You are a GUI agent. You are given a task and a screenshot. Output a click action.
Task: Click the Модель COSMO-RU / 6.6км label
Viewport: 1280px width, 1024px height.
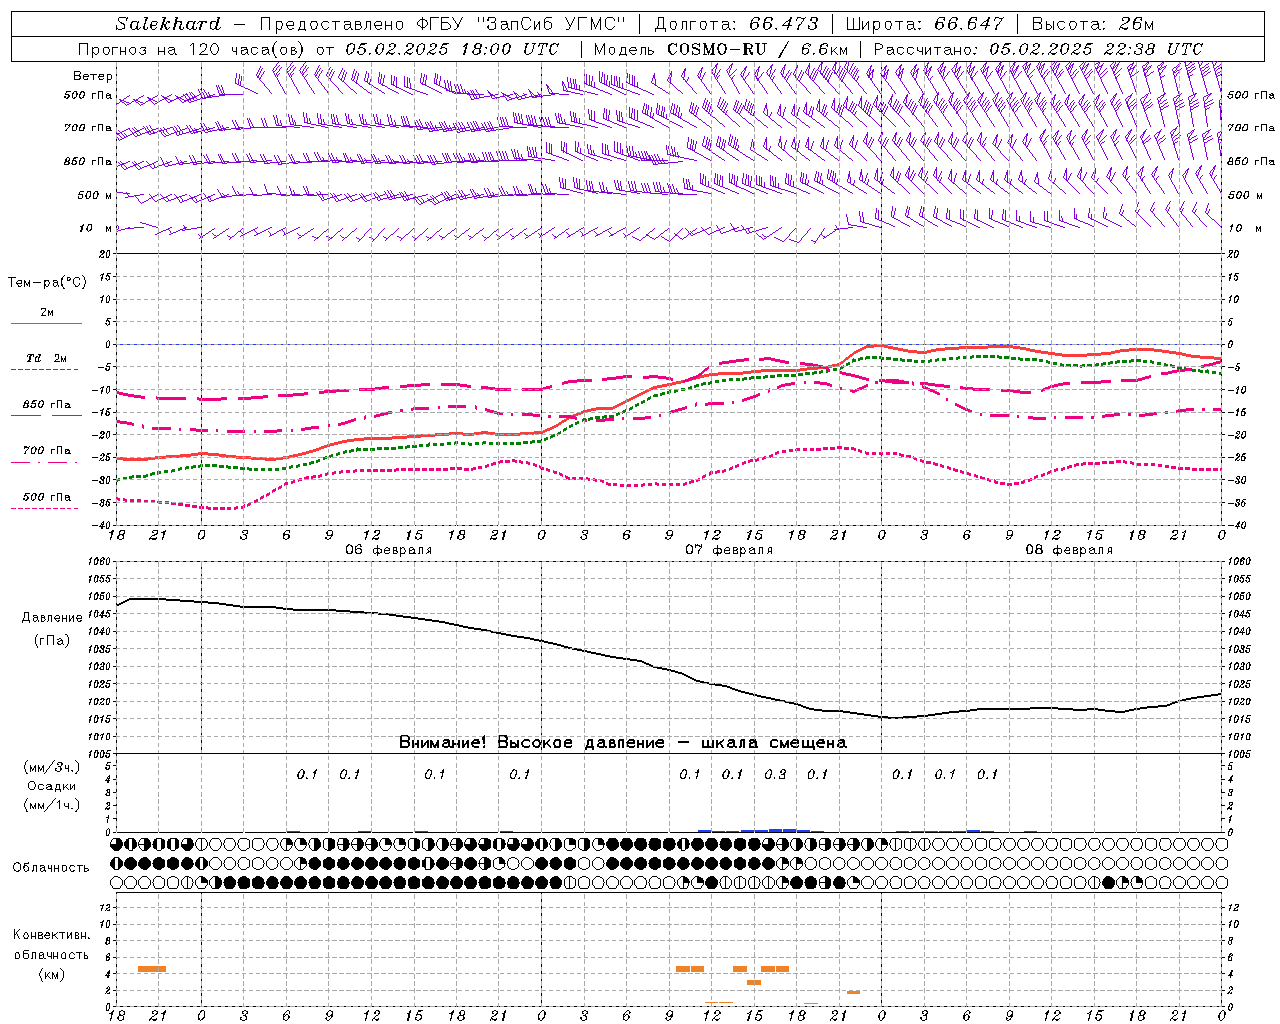(721, 49)
